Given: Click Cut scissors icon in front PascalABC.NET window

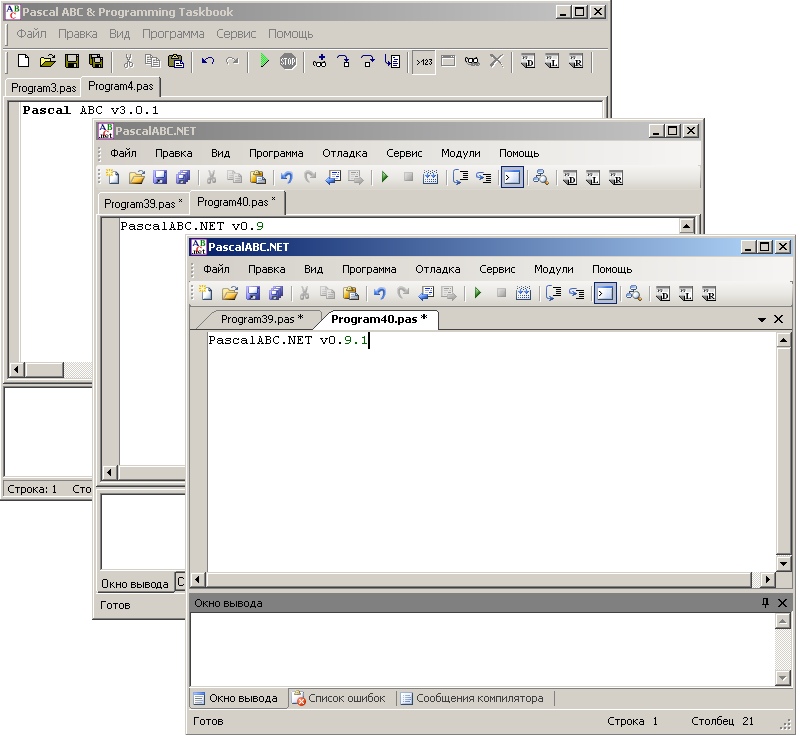Looking at the screenshot, I should [x=305, y=293].
